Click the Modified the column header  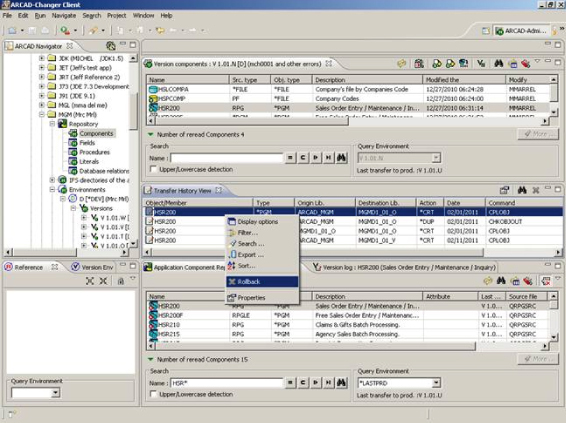(464, 80)
